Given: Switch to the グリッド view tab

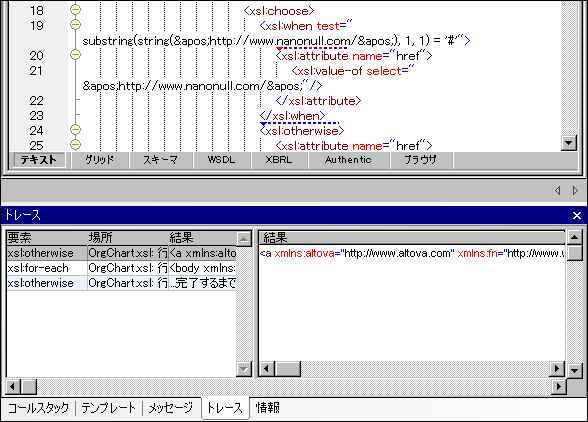Looking at the screenshot, I should (99, 160).
